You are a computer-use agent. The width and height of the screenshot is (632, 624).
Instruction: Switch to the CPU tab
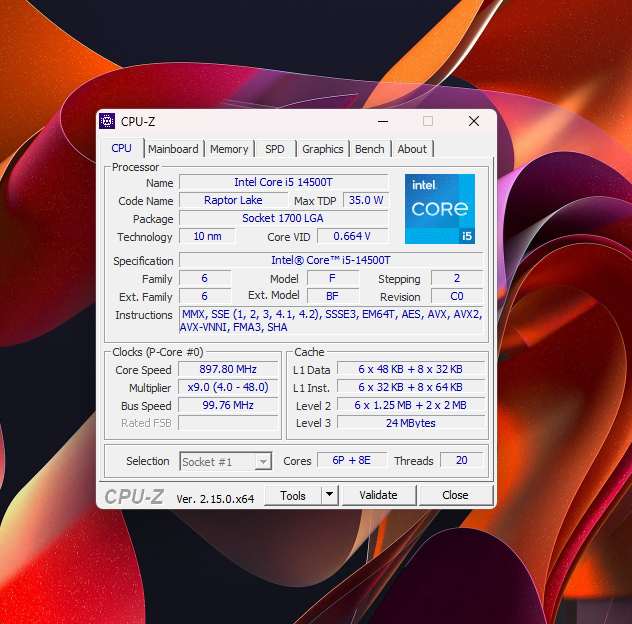[x=121, y=148]
